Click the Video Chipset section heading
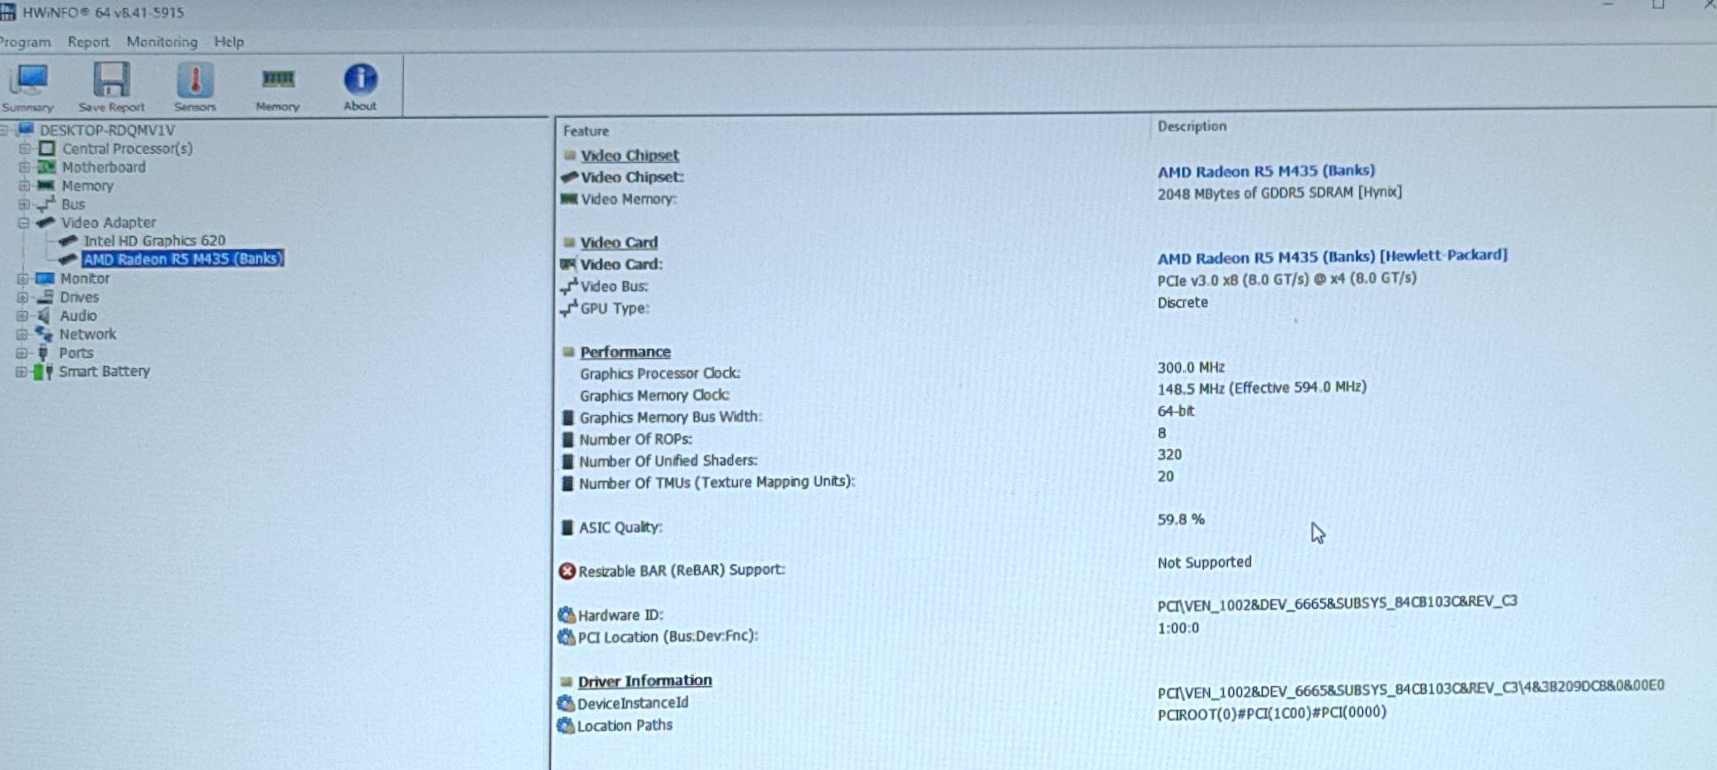1717x770 pixels. [629, 155]
